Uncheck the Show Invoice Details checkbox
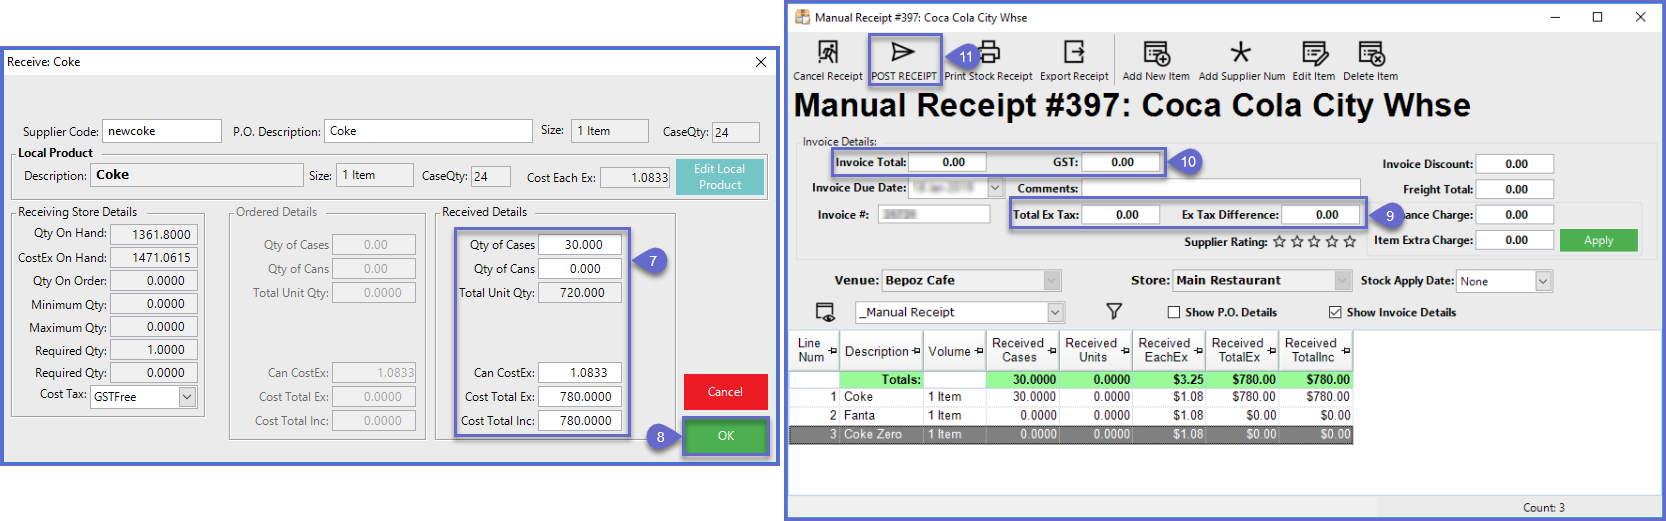The height and width of the screenshot is (521, 1666). click(x=1335, y=312)
